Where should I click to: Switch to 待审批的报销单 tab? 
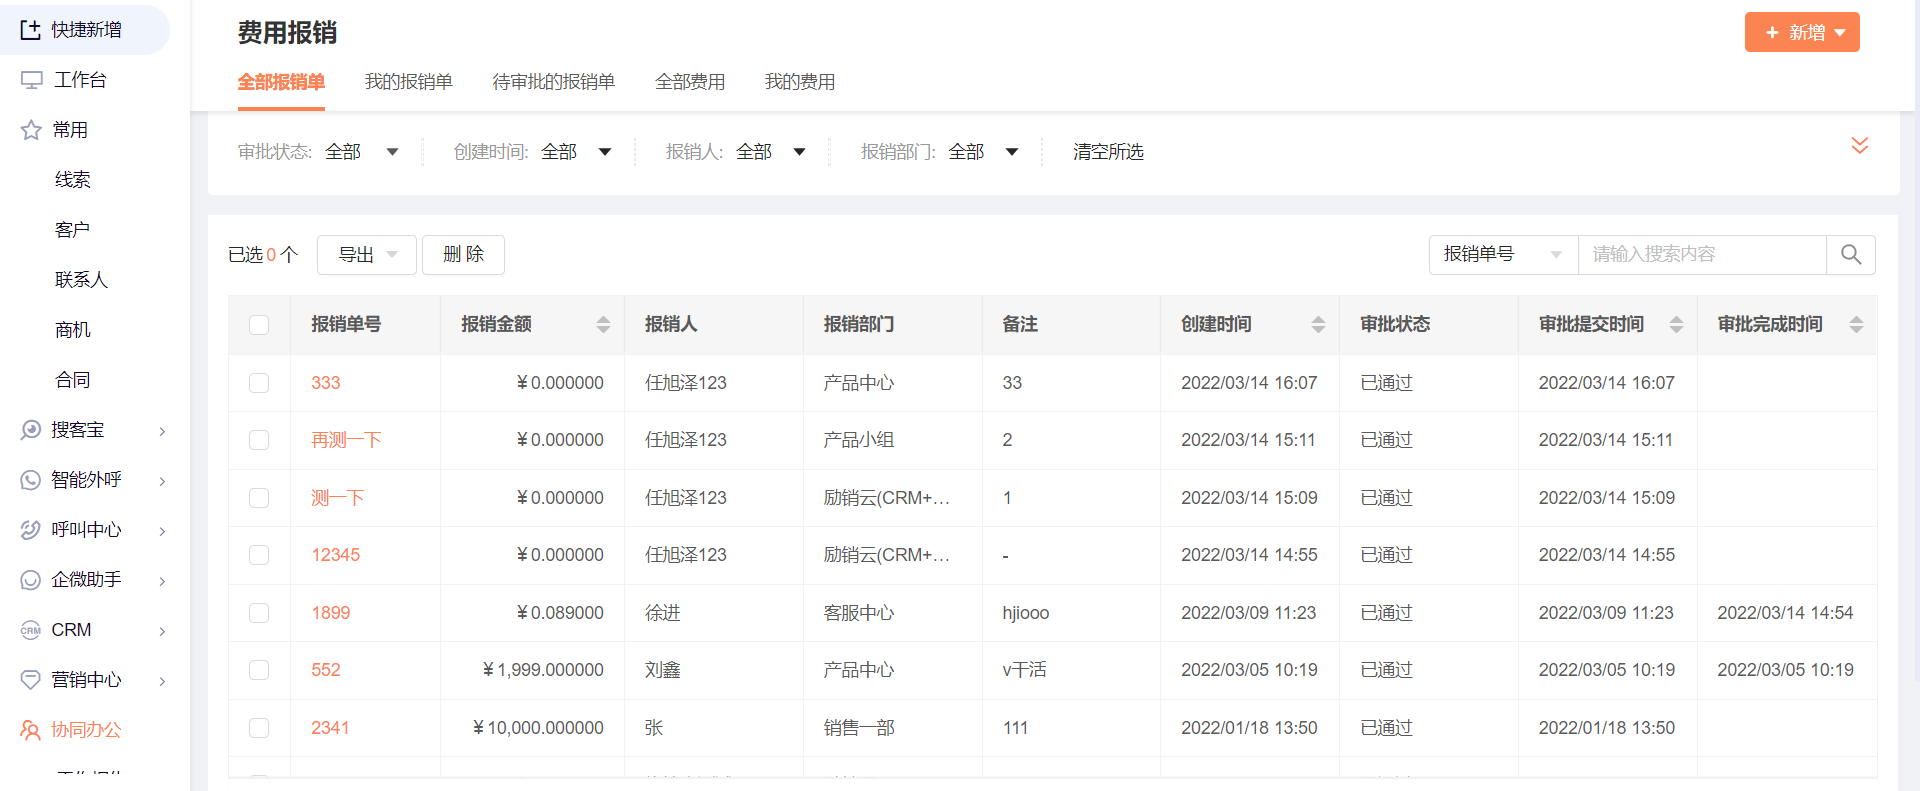(554, 82)
